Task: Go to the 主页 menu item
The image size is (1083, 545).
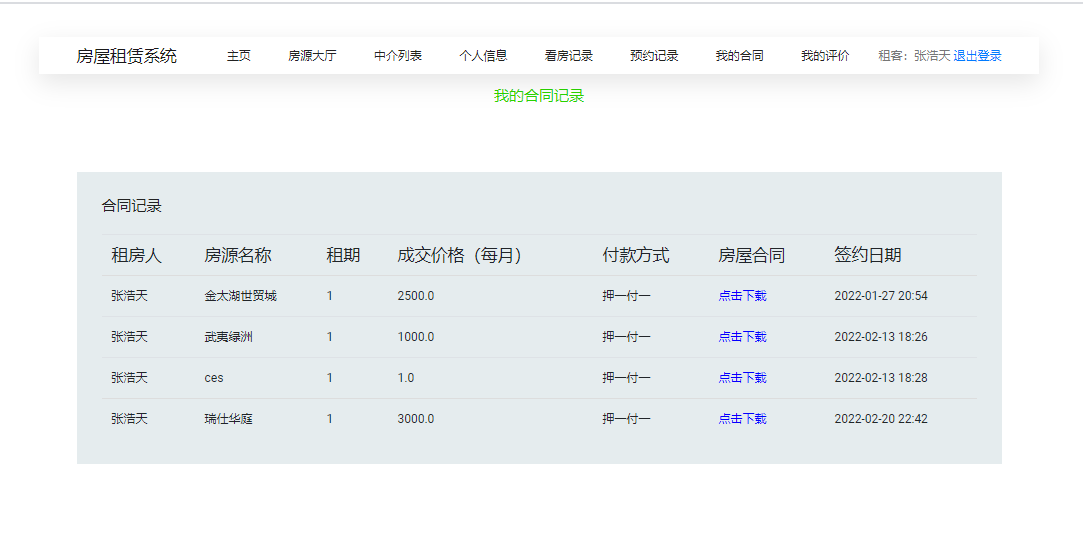Action: click(239, 56)
